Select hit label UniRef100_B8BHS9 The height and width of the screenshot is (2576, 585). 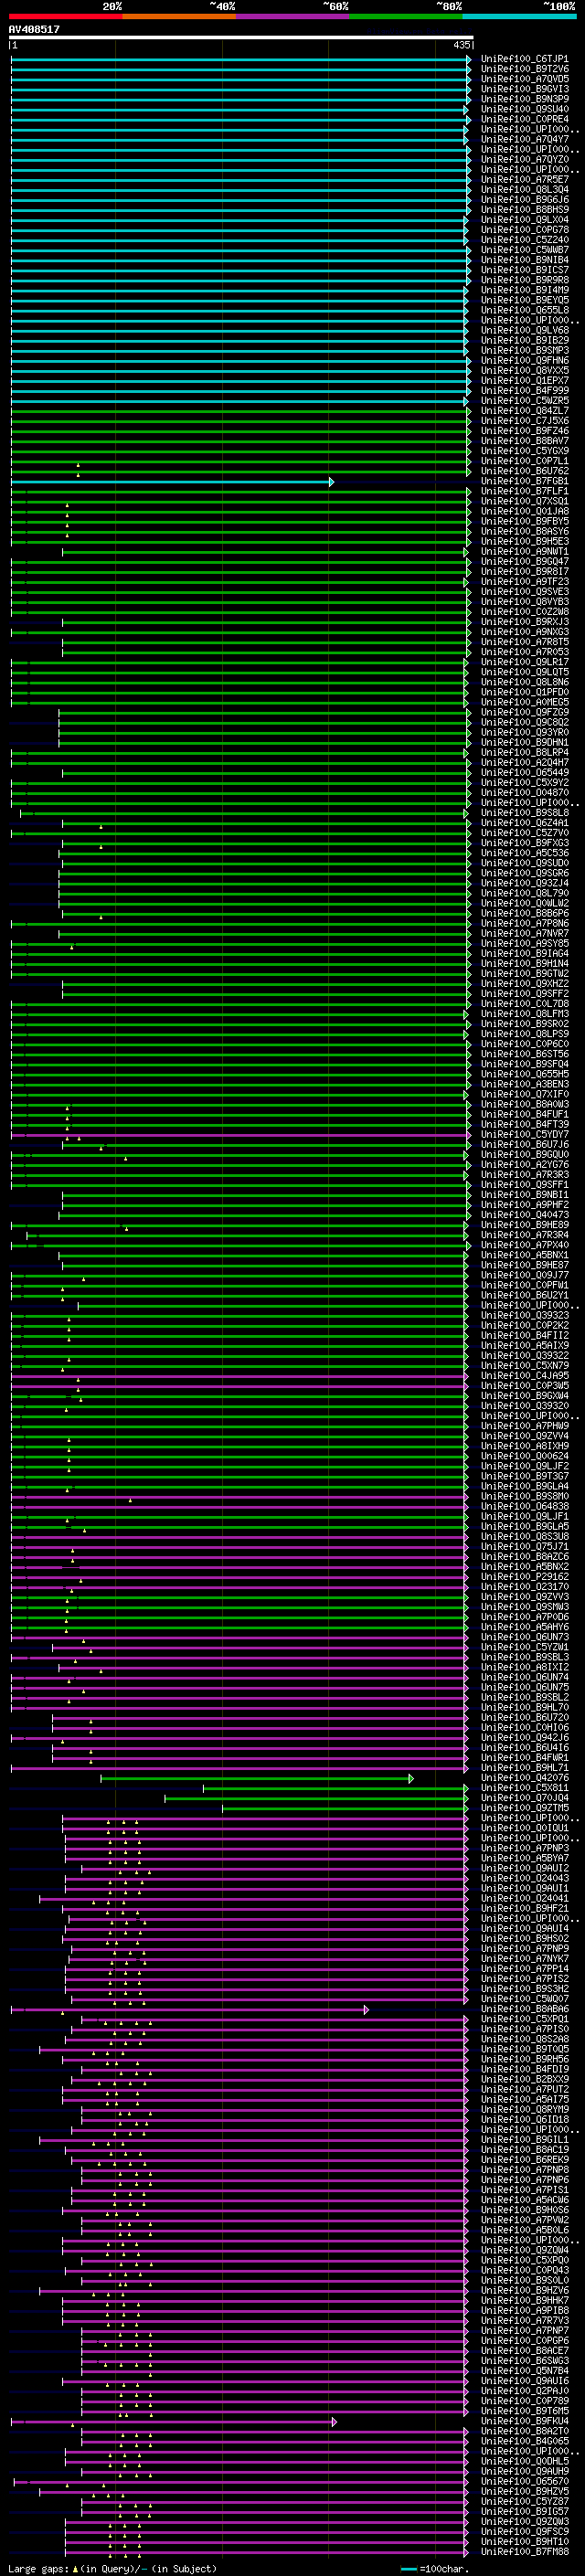coord(524,211)
